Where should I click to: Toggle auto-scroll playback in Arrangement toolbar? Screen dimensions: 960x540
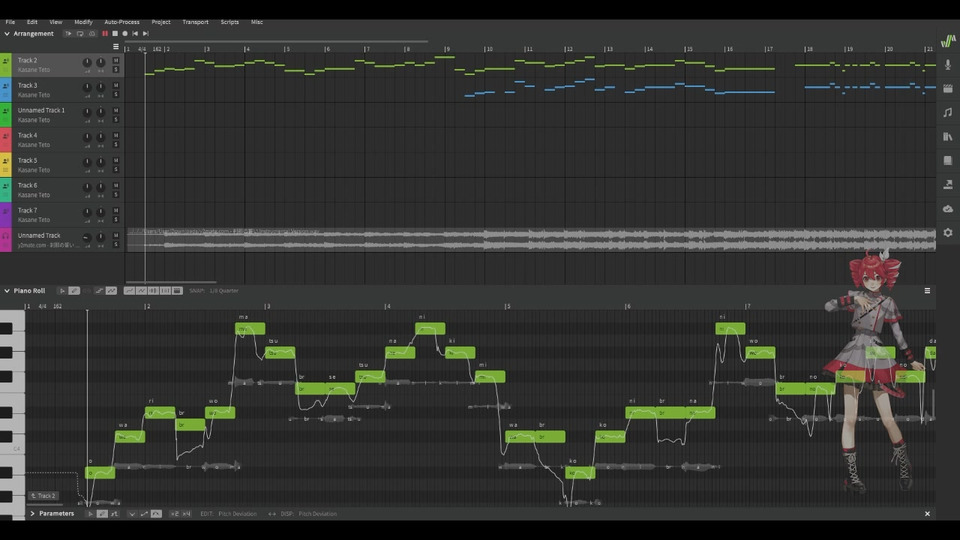(x=69, y=34)
